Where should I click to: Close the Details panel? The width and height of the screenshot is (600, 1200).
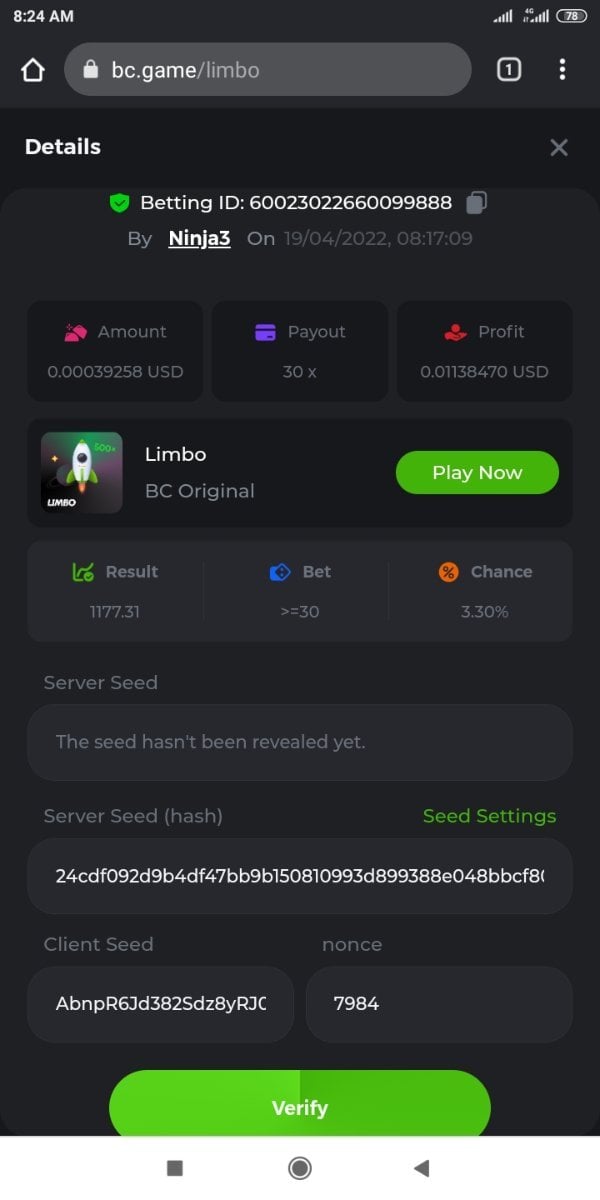[x=559, y=148]
